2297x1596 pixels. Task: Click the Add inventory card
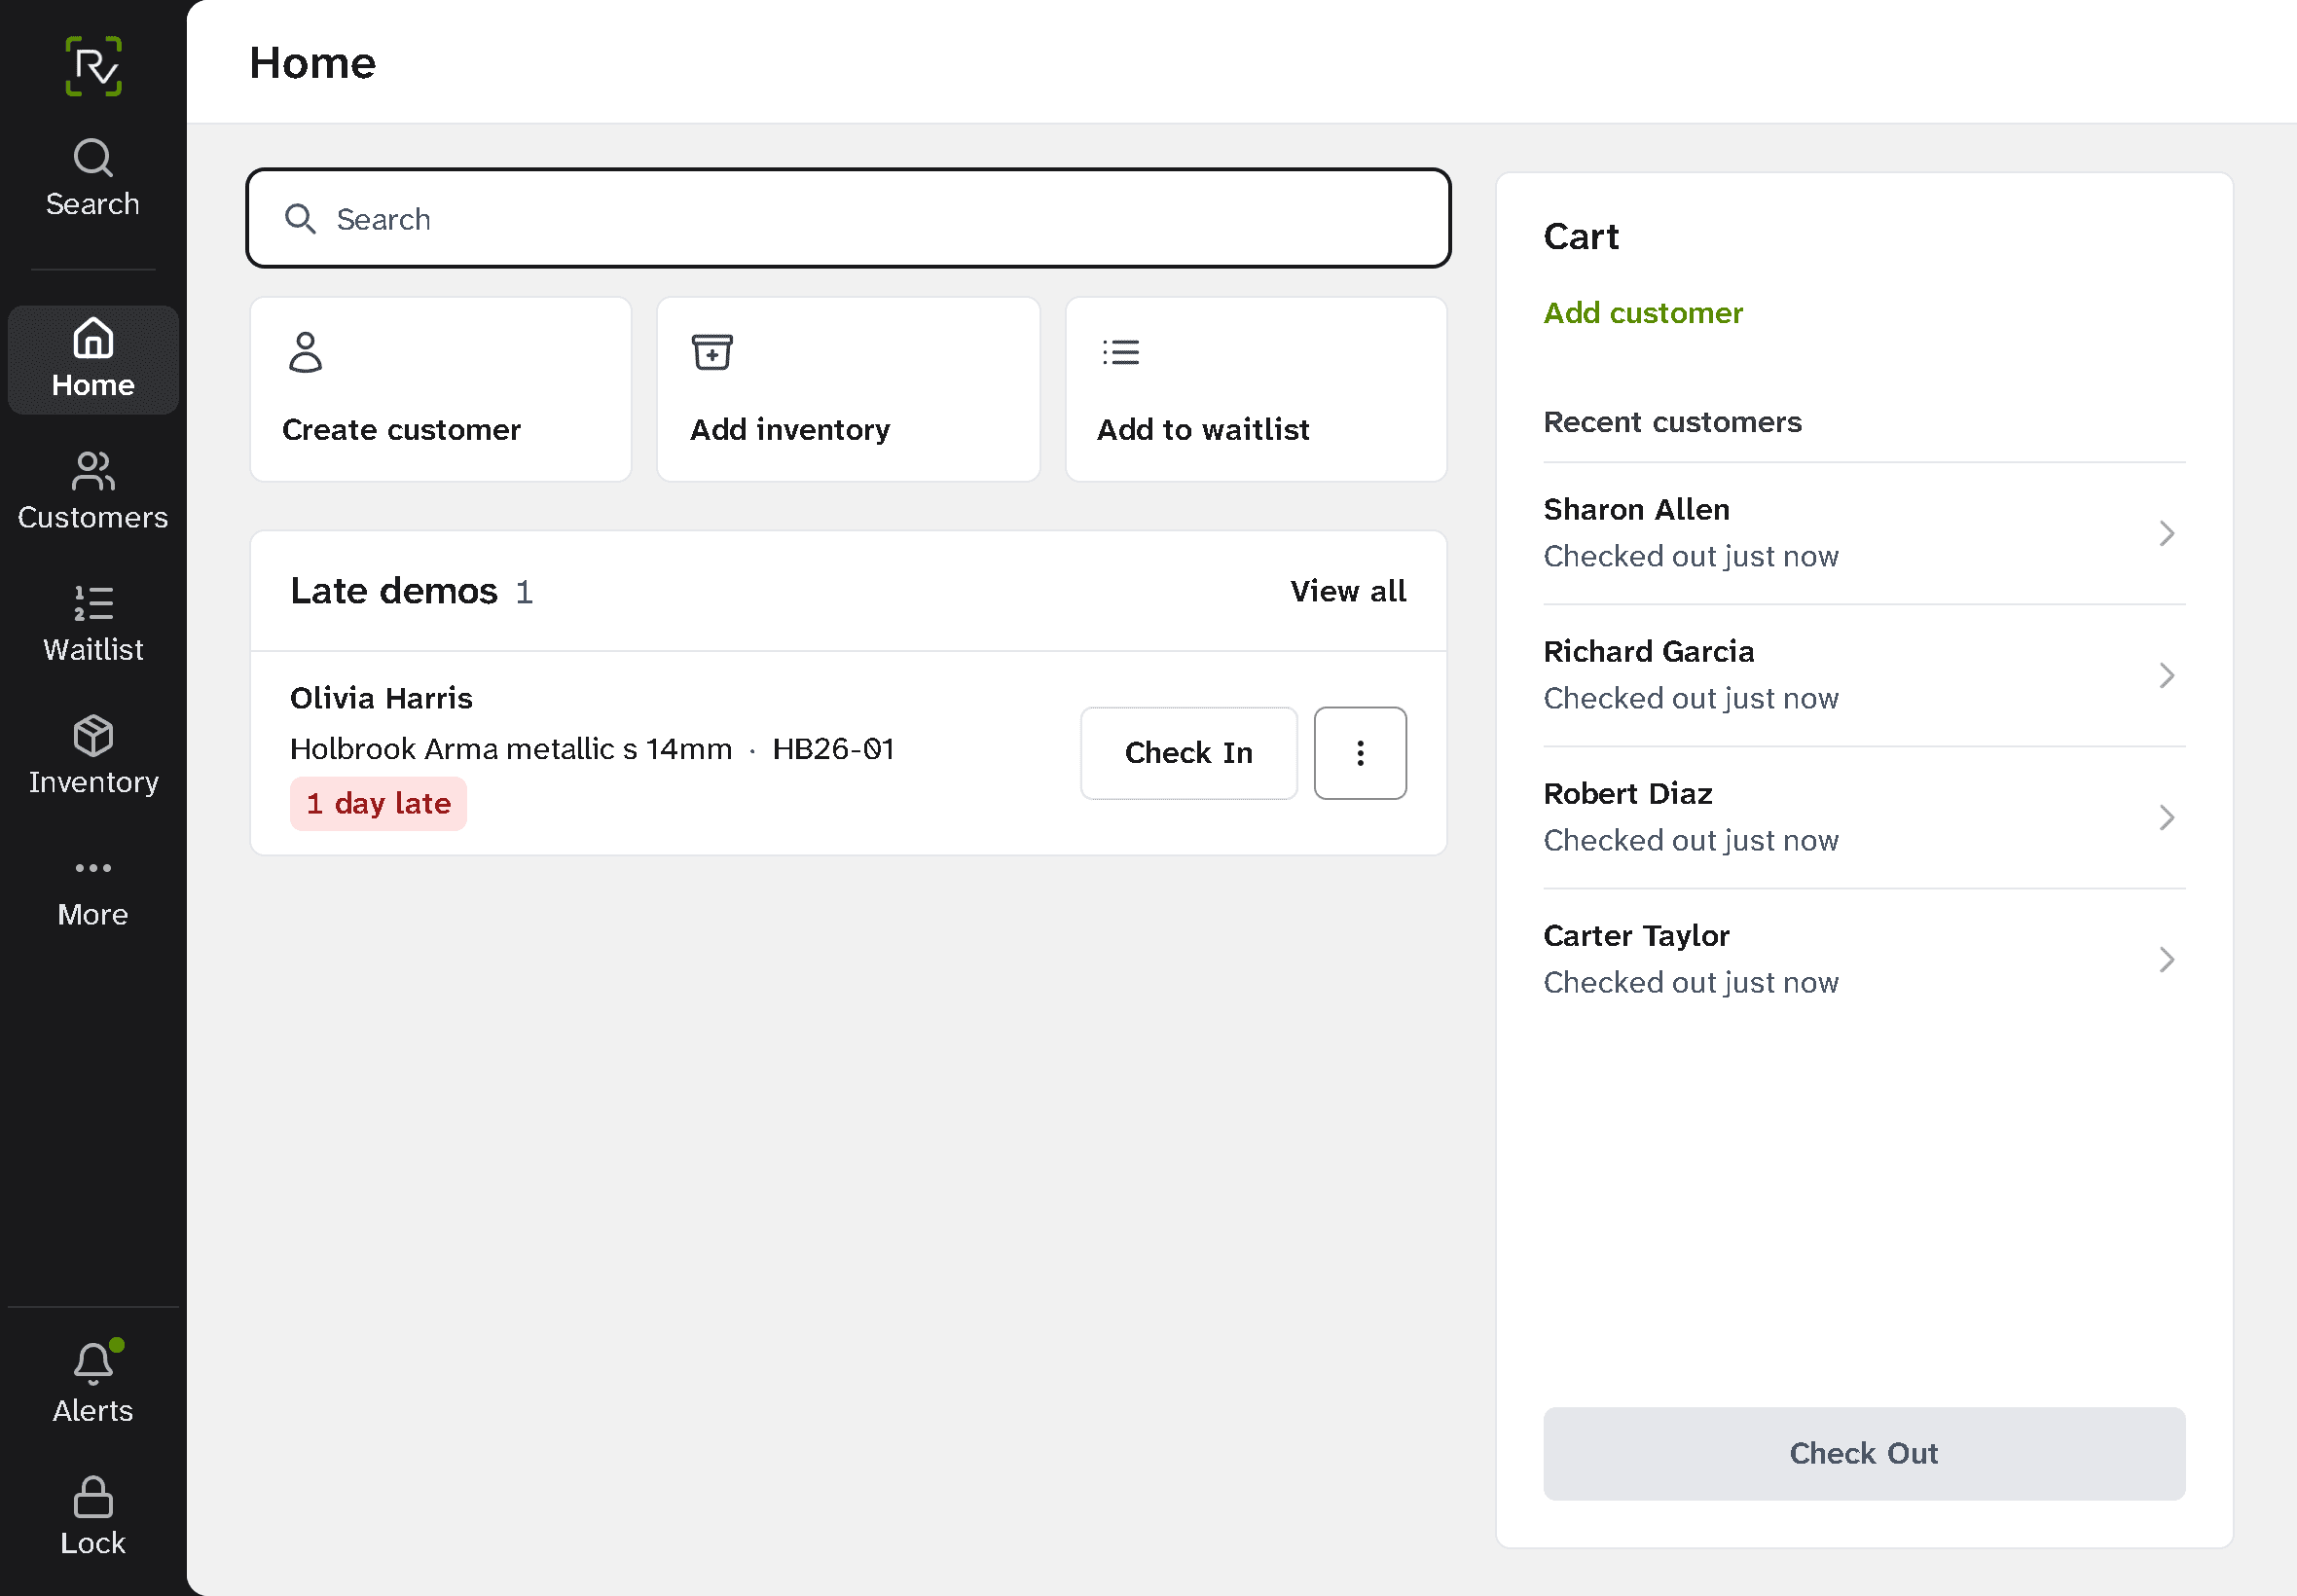coord(848,389)
